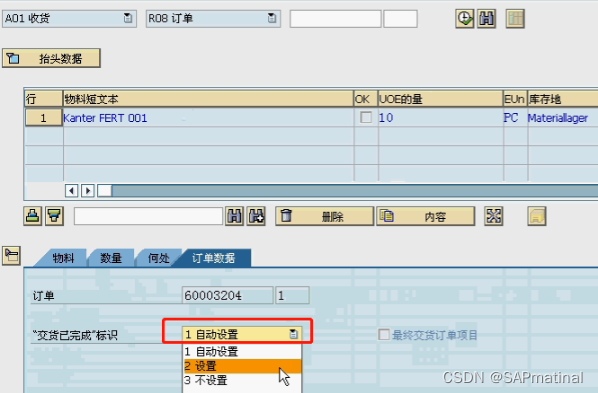This screenshot has width=598, height=393.
Task: Switch to the 数量 tab
Action: coord(111,258)
